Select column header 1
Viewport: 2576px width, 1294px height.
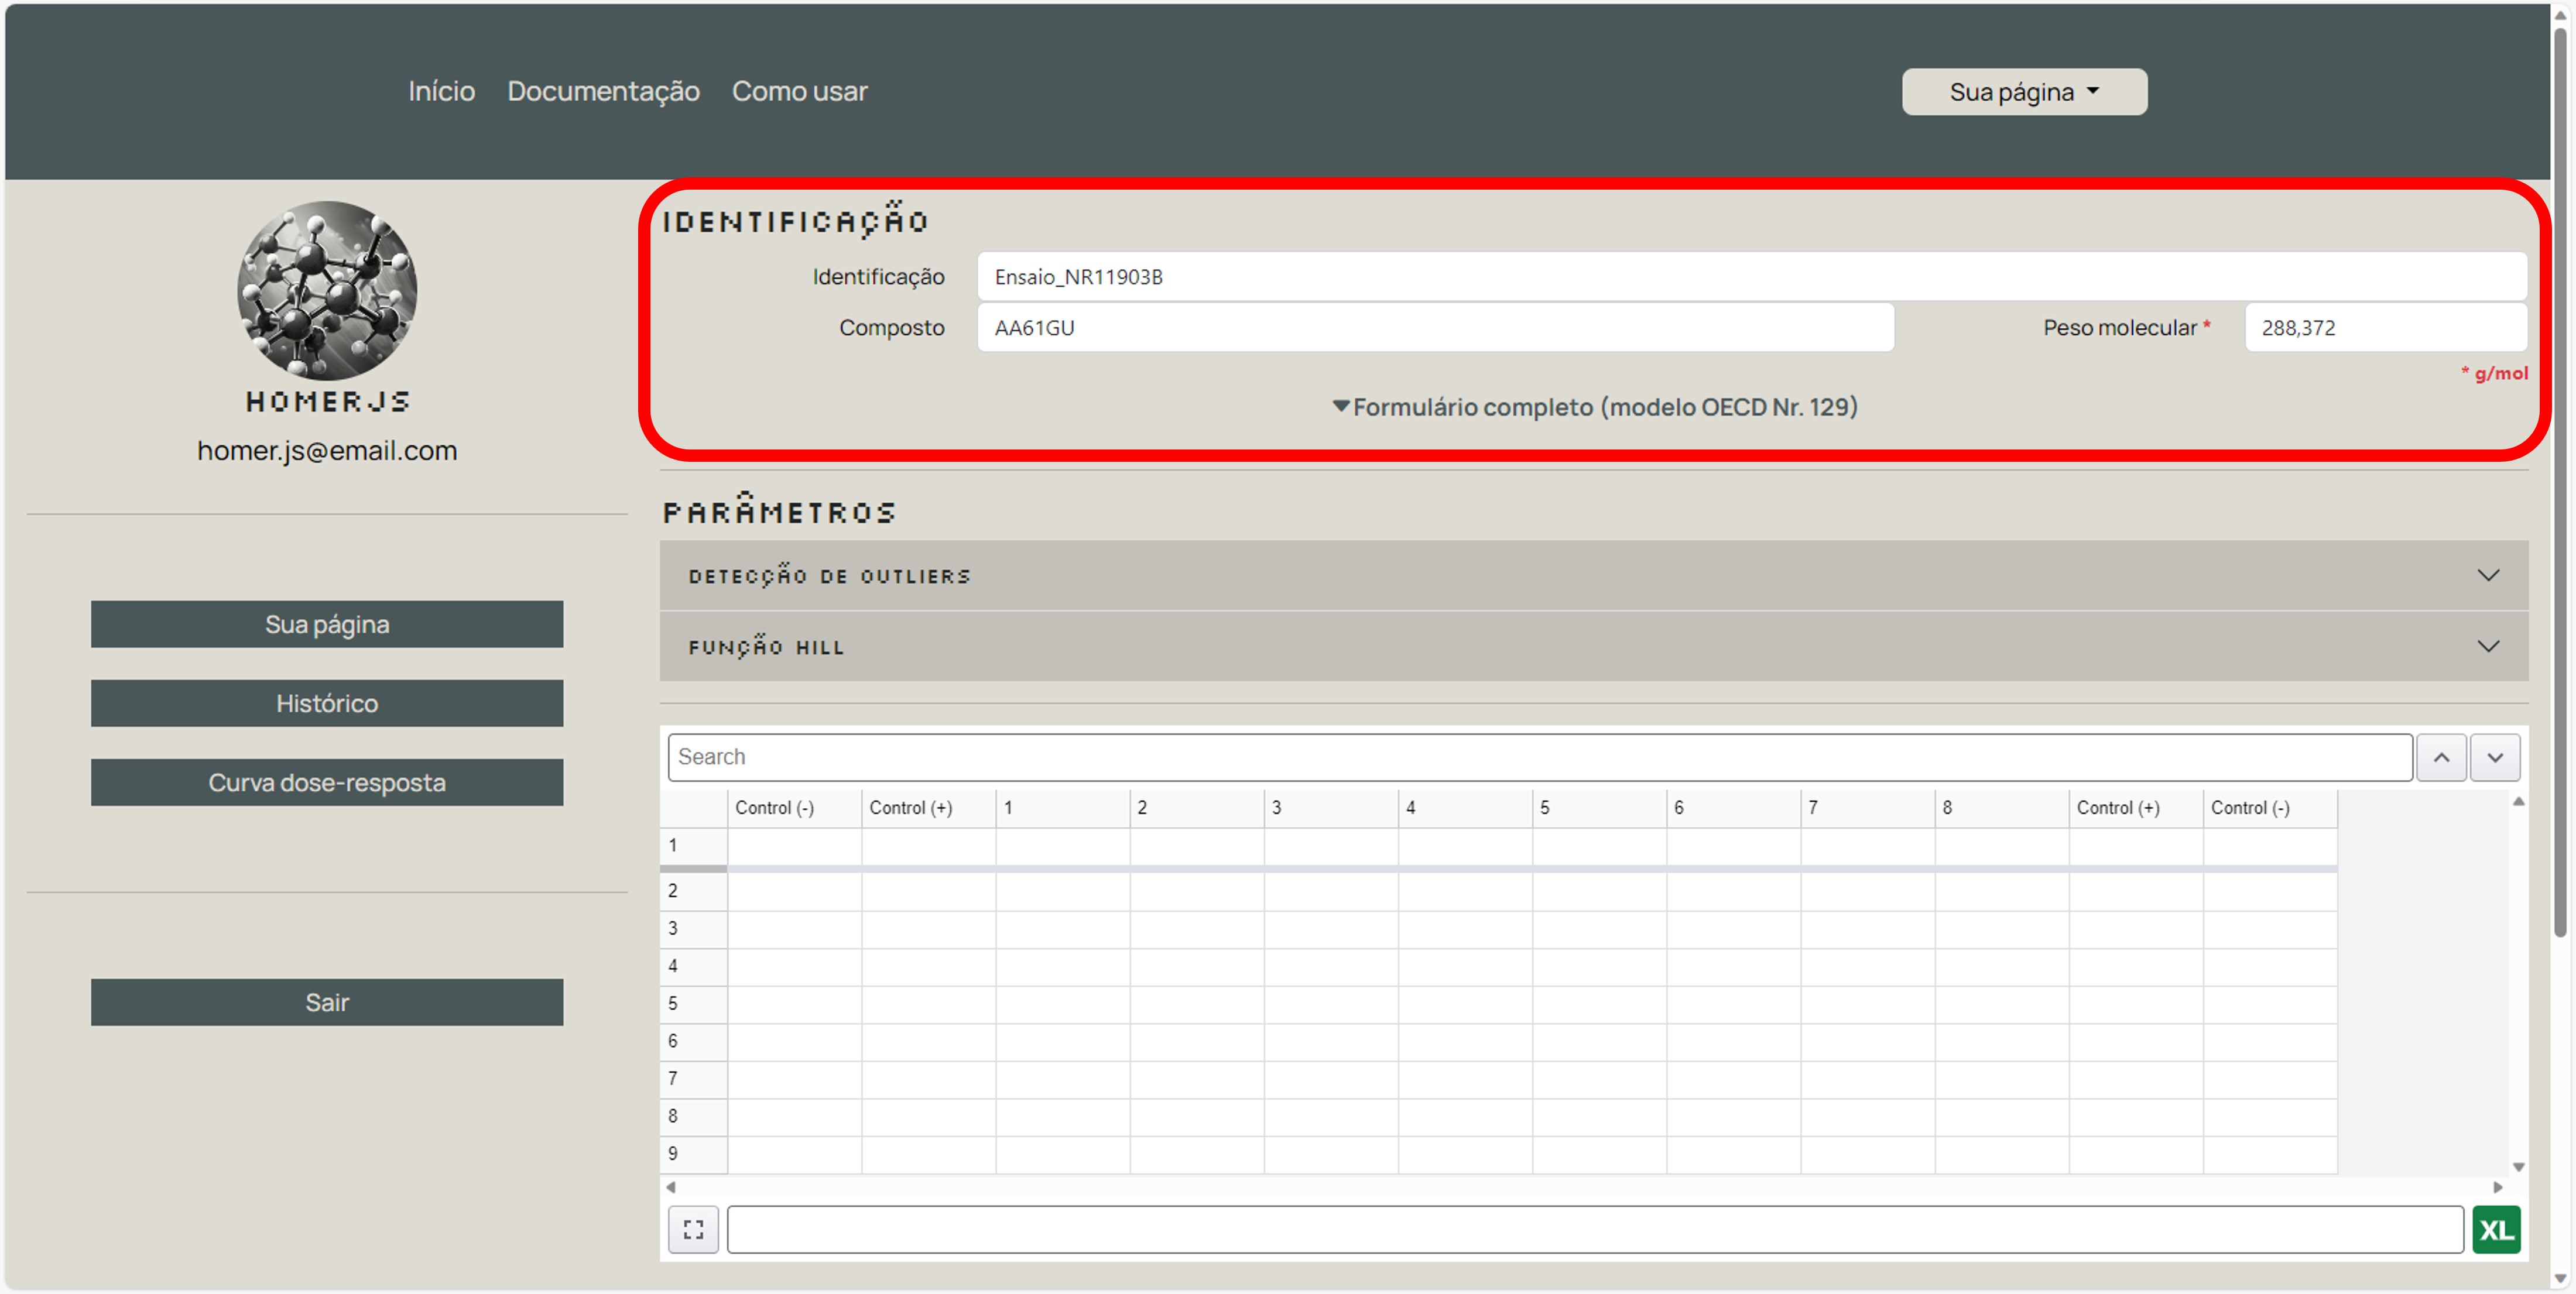pyautogui.click(x=1063, y=808)
